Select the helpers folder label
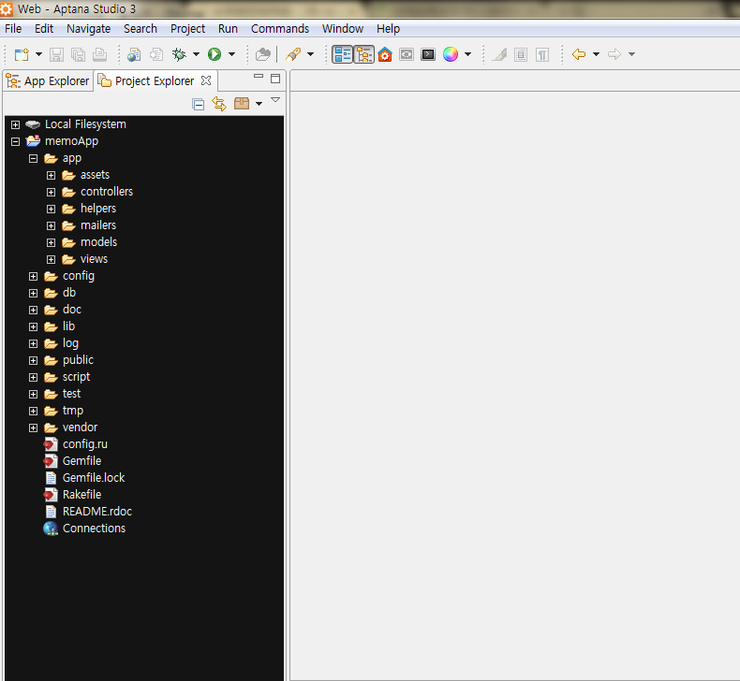 point(98,209)
